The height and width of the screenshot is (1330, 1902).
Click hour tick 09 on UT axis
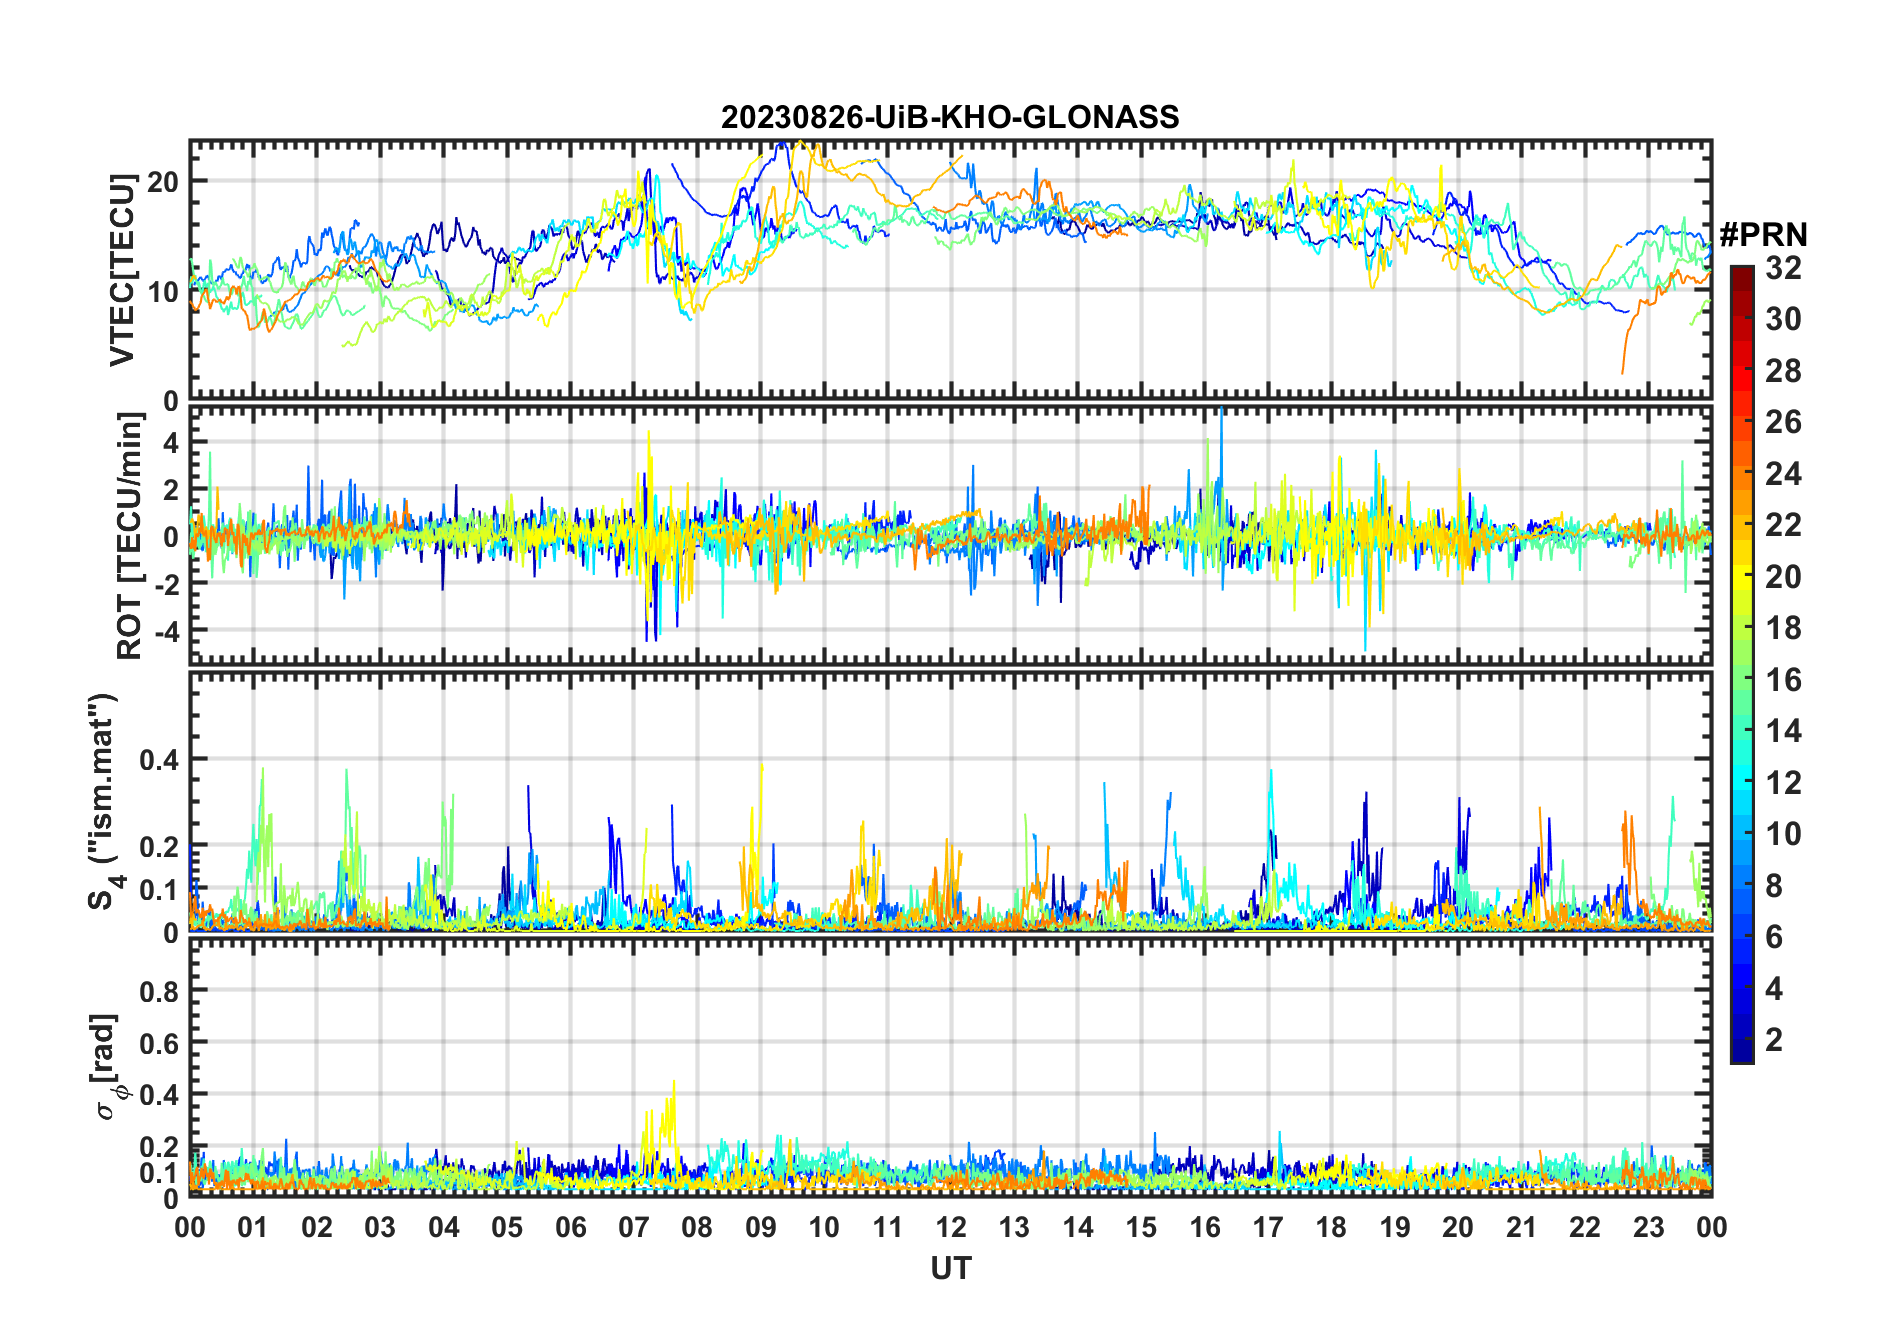pos(761,1227)
